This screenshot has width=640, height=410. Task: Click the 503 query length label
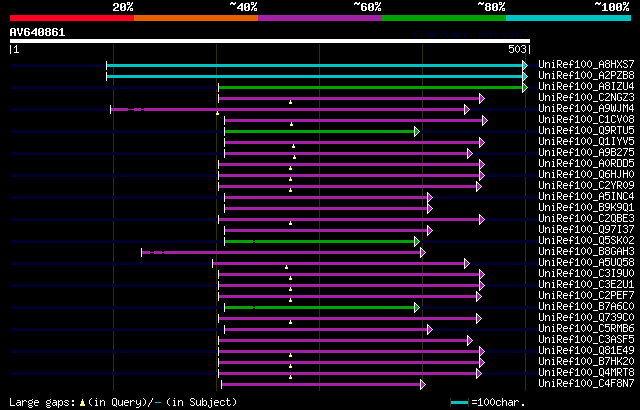point(517,49)
